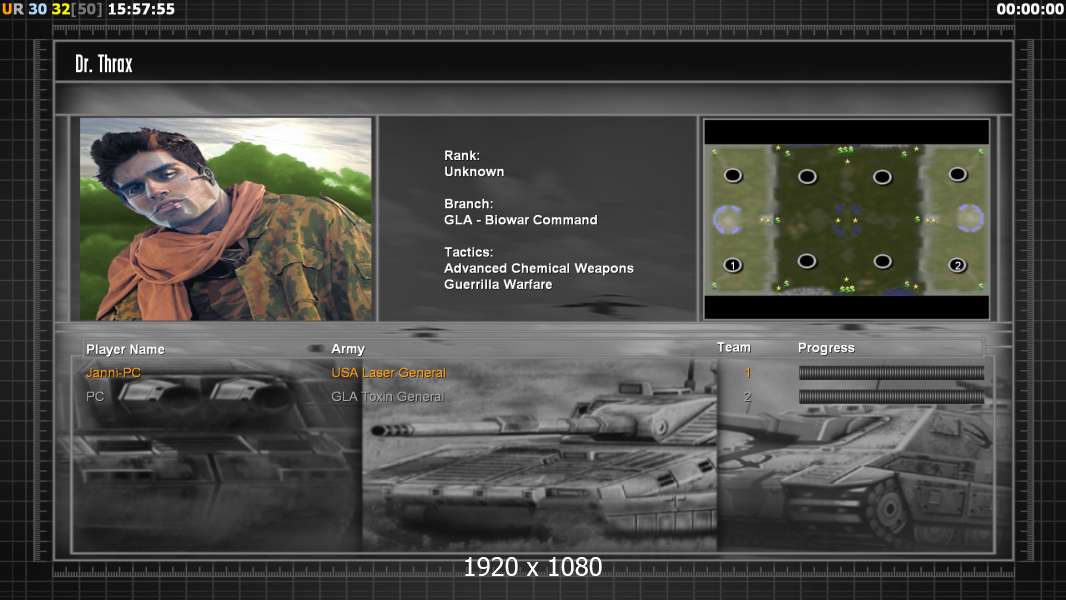Click the 'Dr. Thrax' title text
This screenshot has height=600, width=1066.
[103, 64]
